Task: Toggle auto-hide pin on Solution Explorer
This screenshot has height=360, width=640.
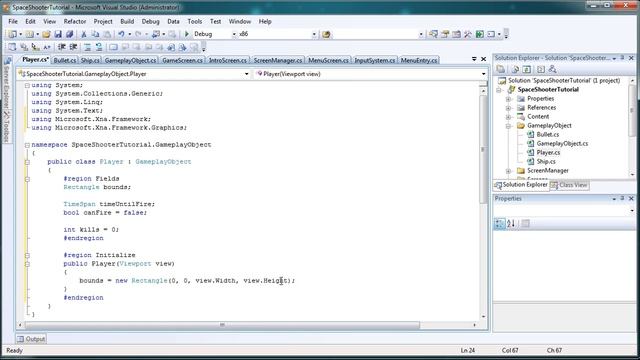Action: point(622,58)
